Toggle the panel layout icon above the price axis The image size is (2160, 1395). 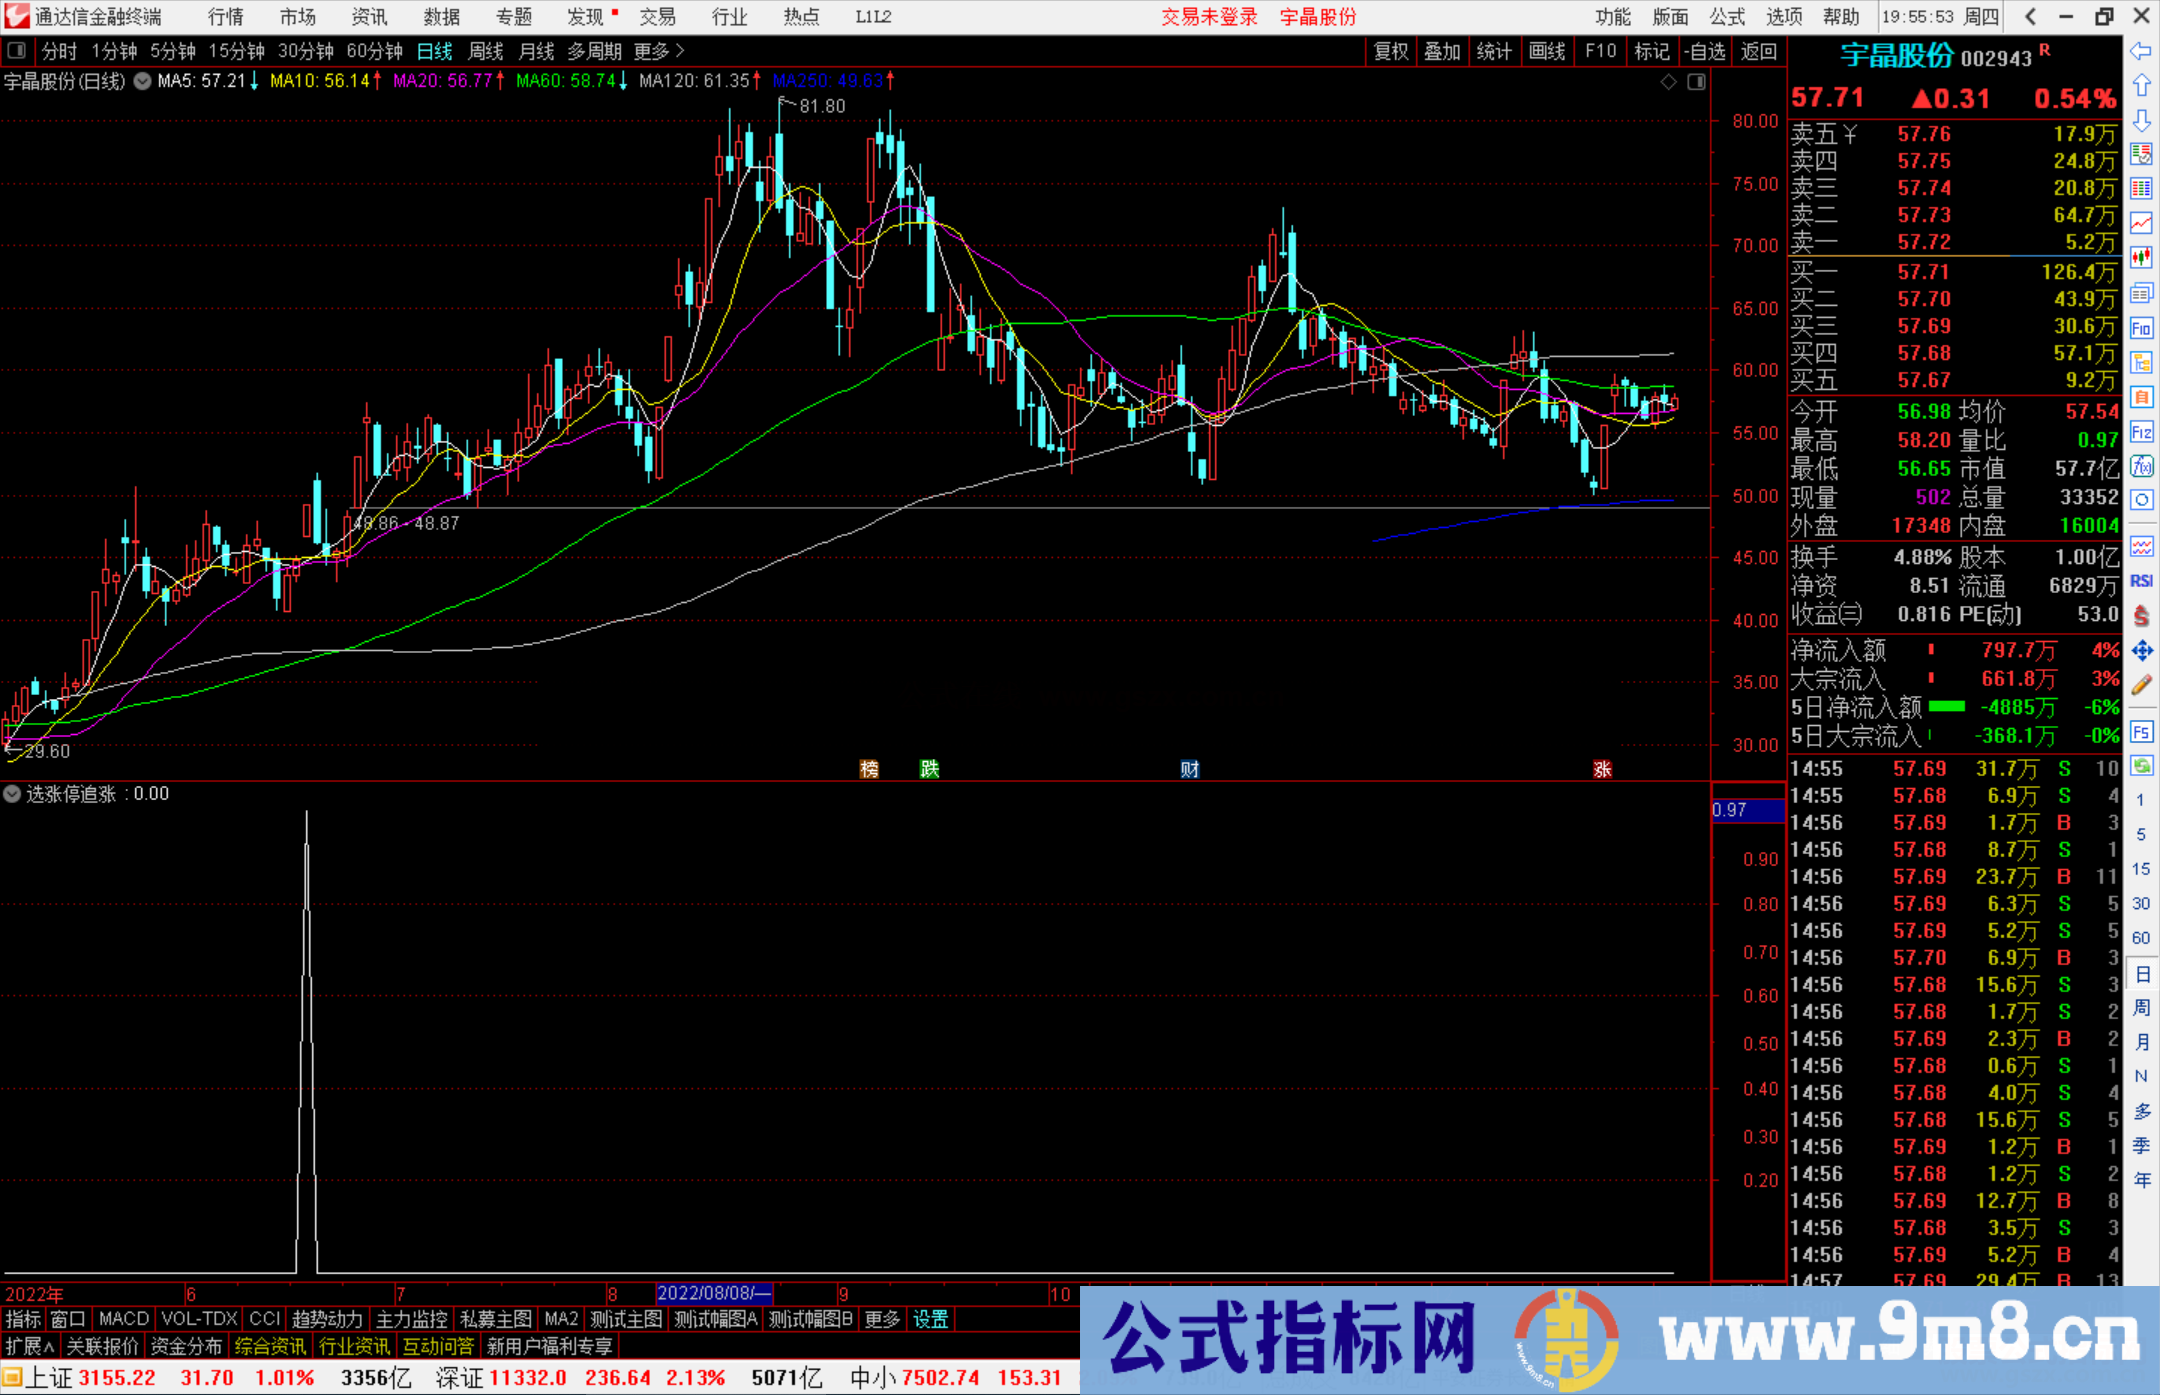tap(1696, 82)
